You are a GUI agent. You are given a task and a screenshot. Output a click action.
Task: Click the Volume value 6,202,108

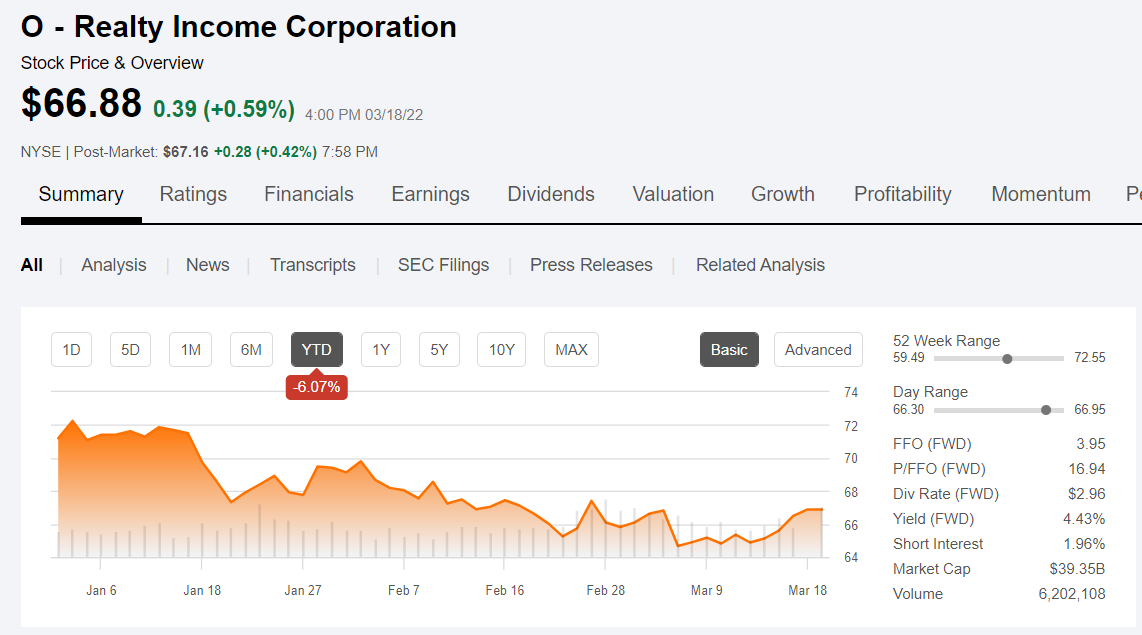click(1071, 594)
